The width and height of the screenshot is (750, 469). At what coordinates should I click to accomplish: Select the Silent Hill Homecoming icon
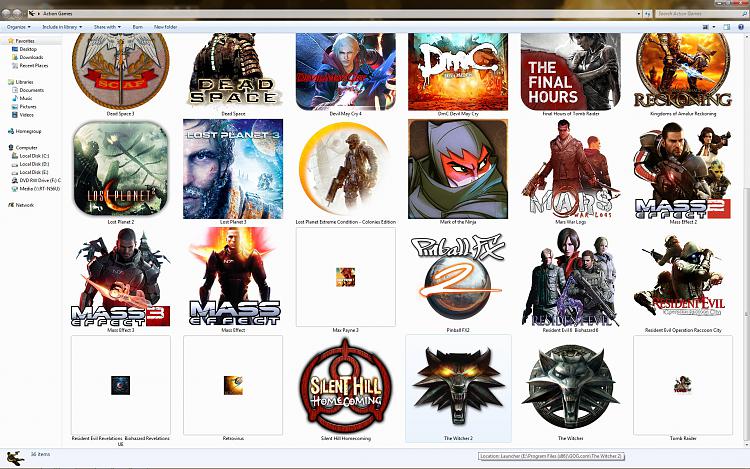pyautogui.click(x=346, y=385)
